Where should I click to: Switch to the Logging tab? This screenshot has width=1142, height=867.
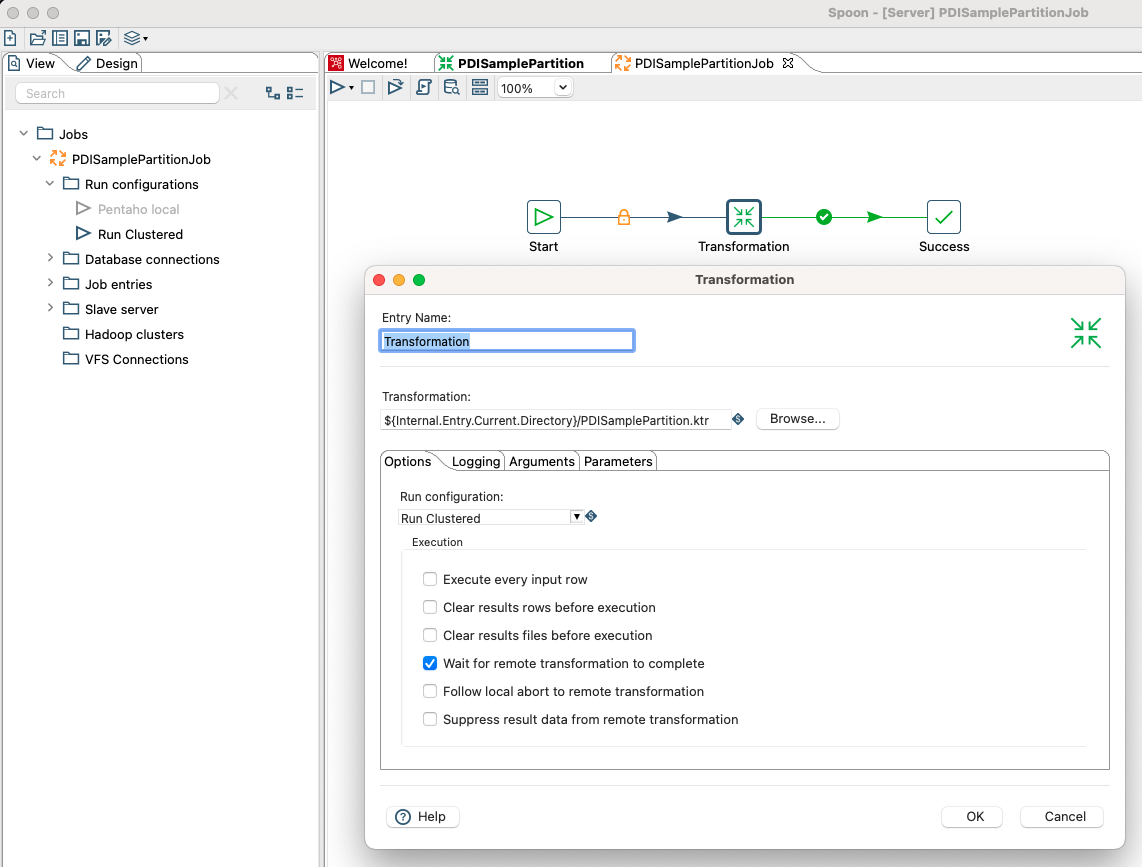[x=475, y=461]
